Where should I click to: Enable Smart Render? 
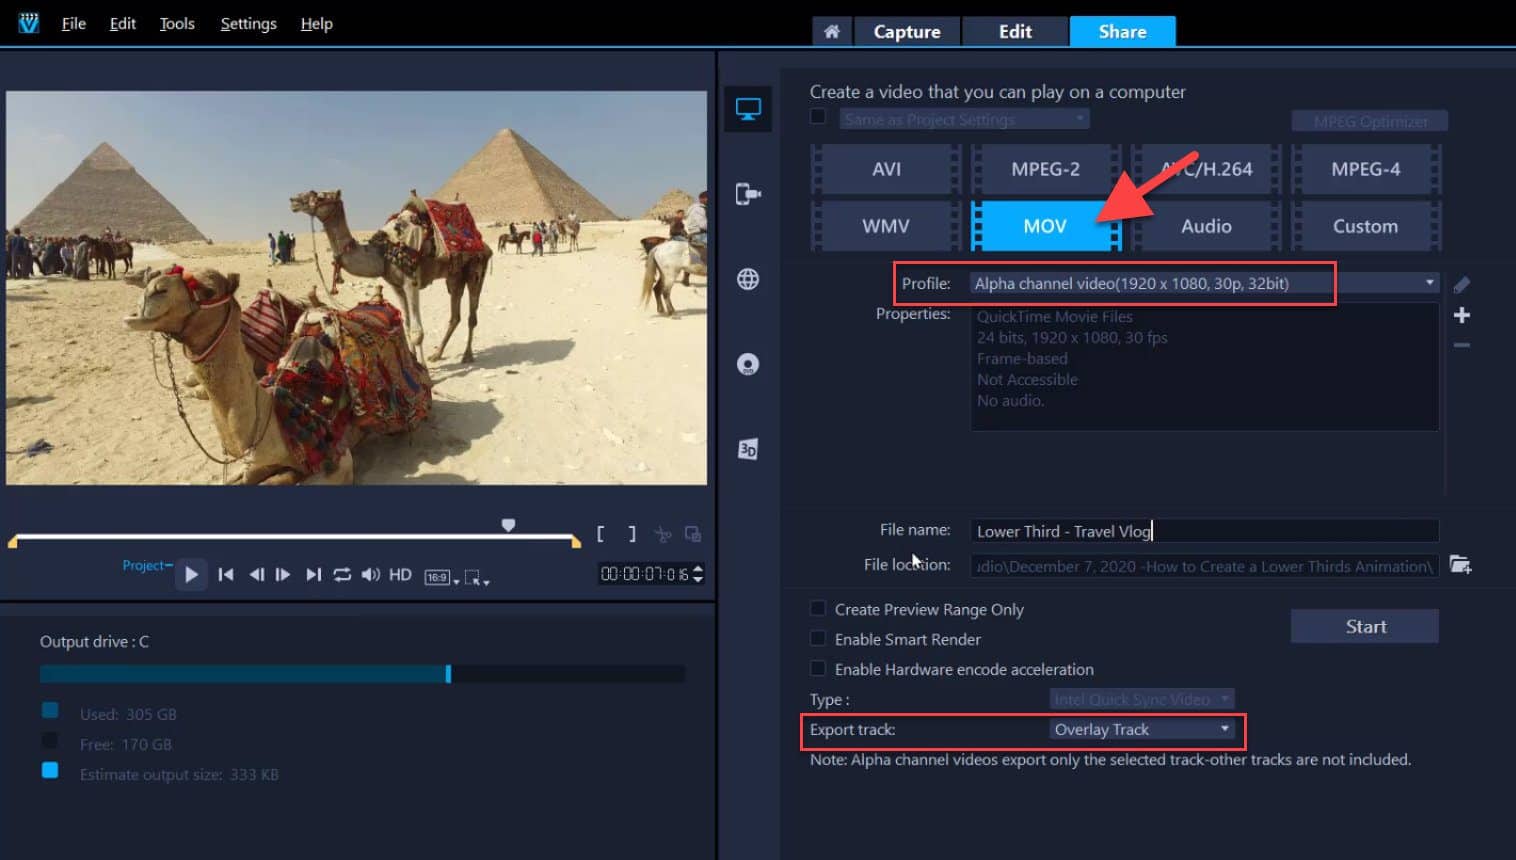(x=818, y=639)
